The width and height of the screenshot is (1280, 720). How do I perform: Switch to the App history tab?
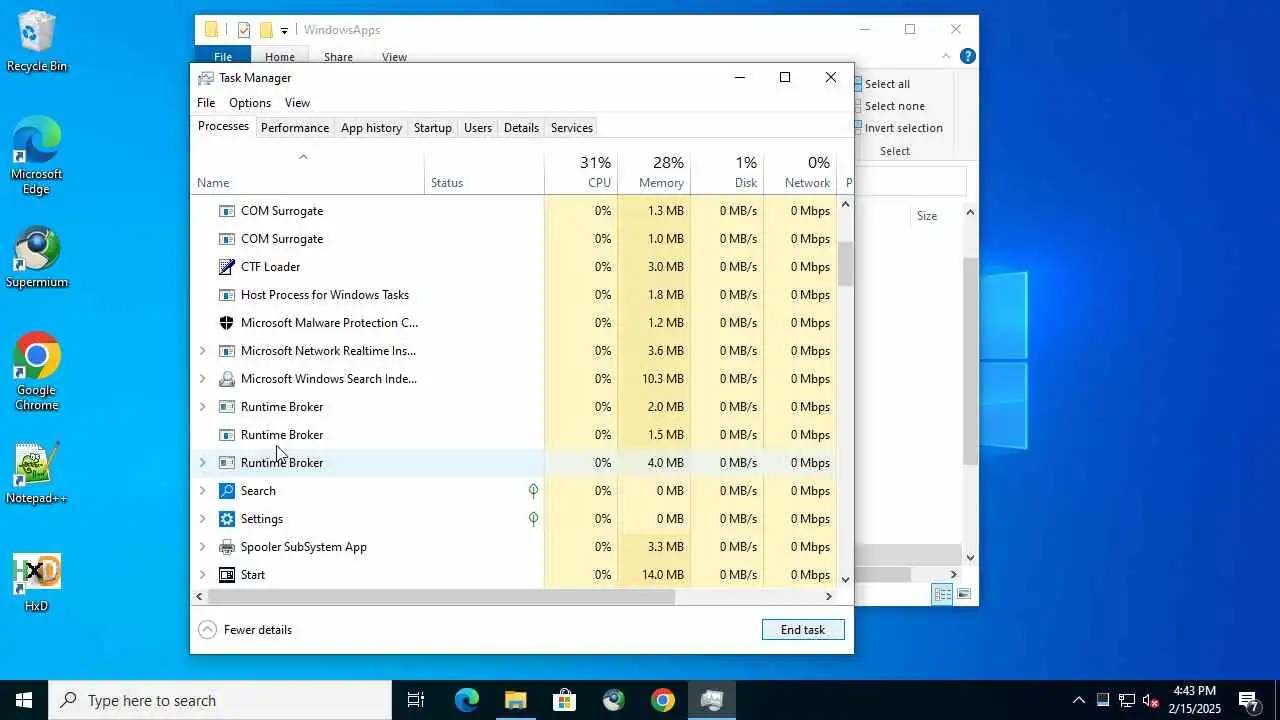tap(371, 128)
